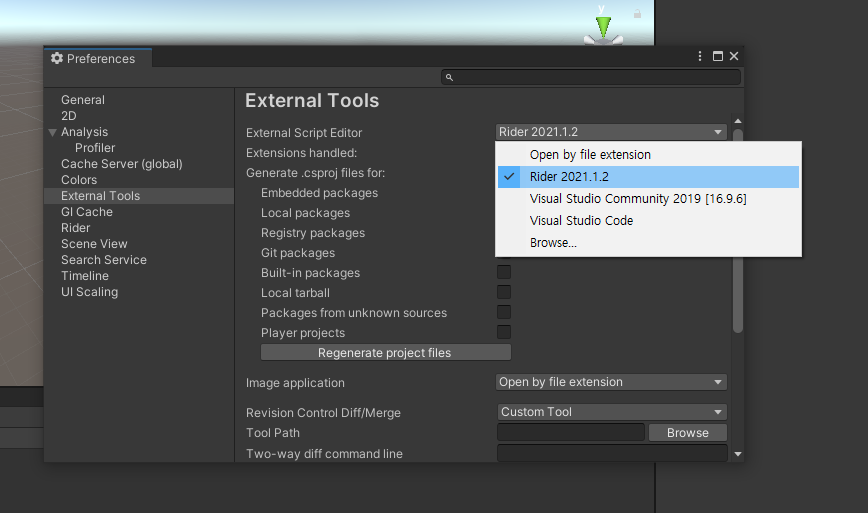Toggle Built-in packages checkbox
868x513 pixels.
pyautogui.click(x=504, y=272)
